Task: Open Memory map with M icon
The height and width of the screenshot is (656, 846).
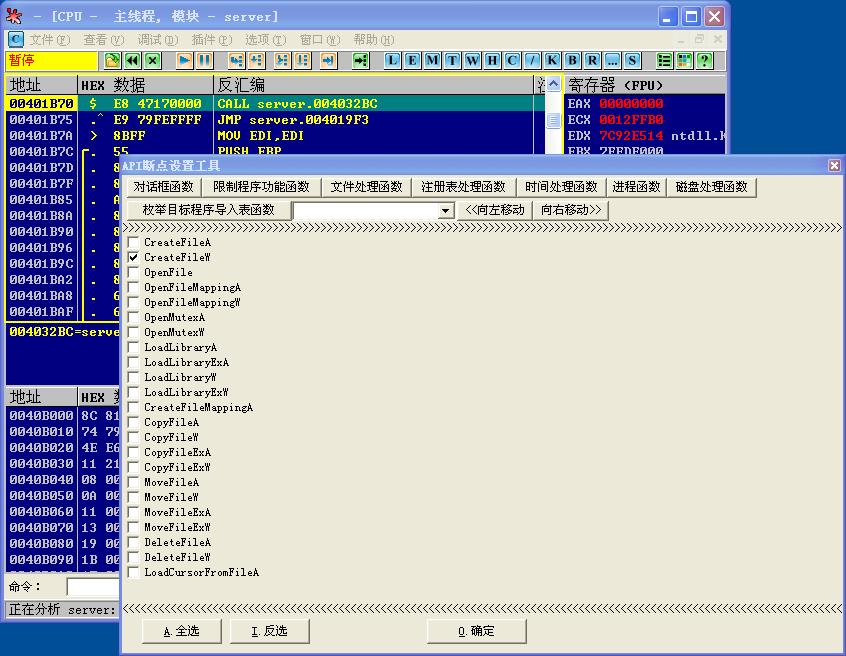Action: (x=432, y=60)
